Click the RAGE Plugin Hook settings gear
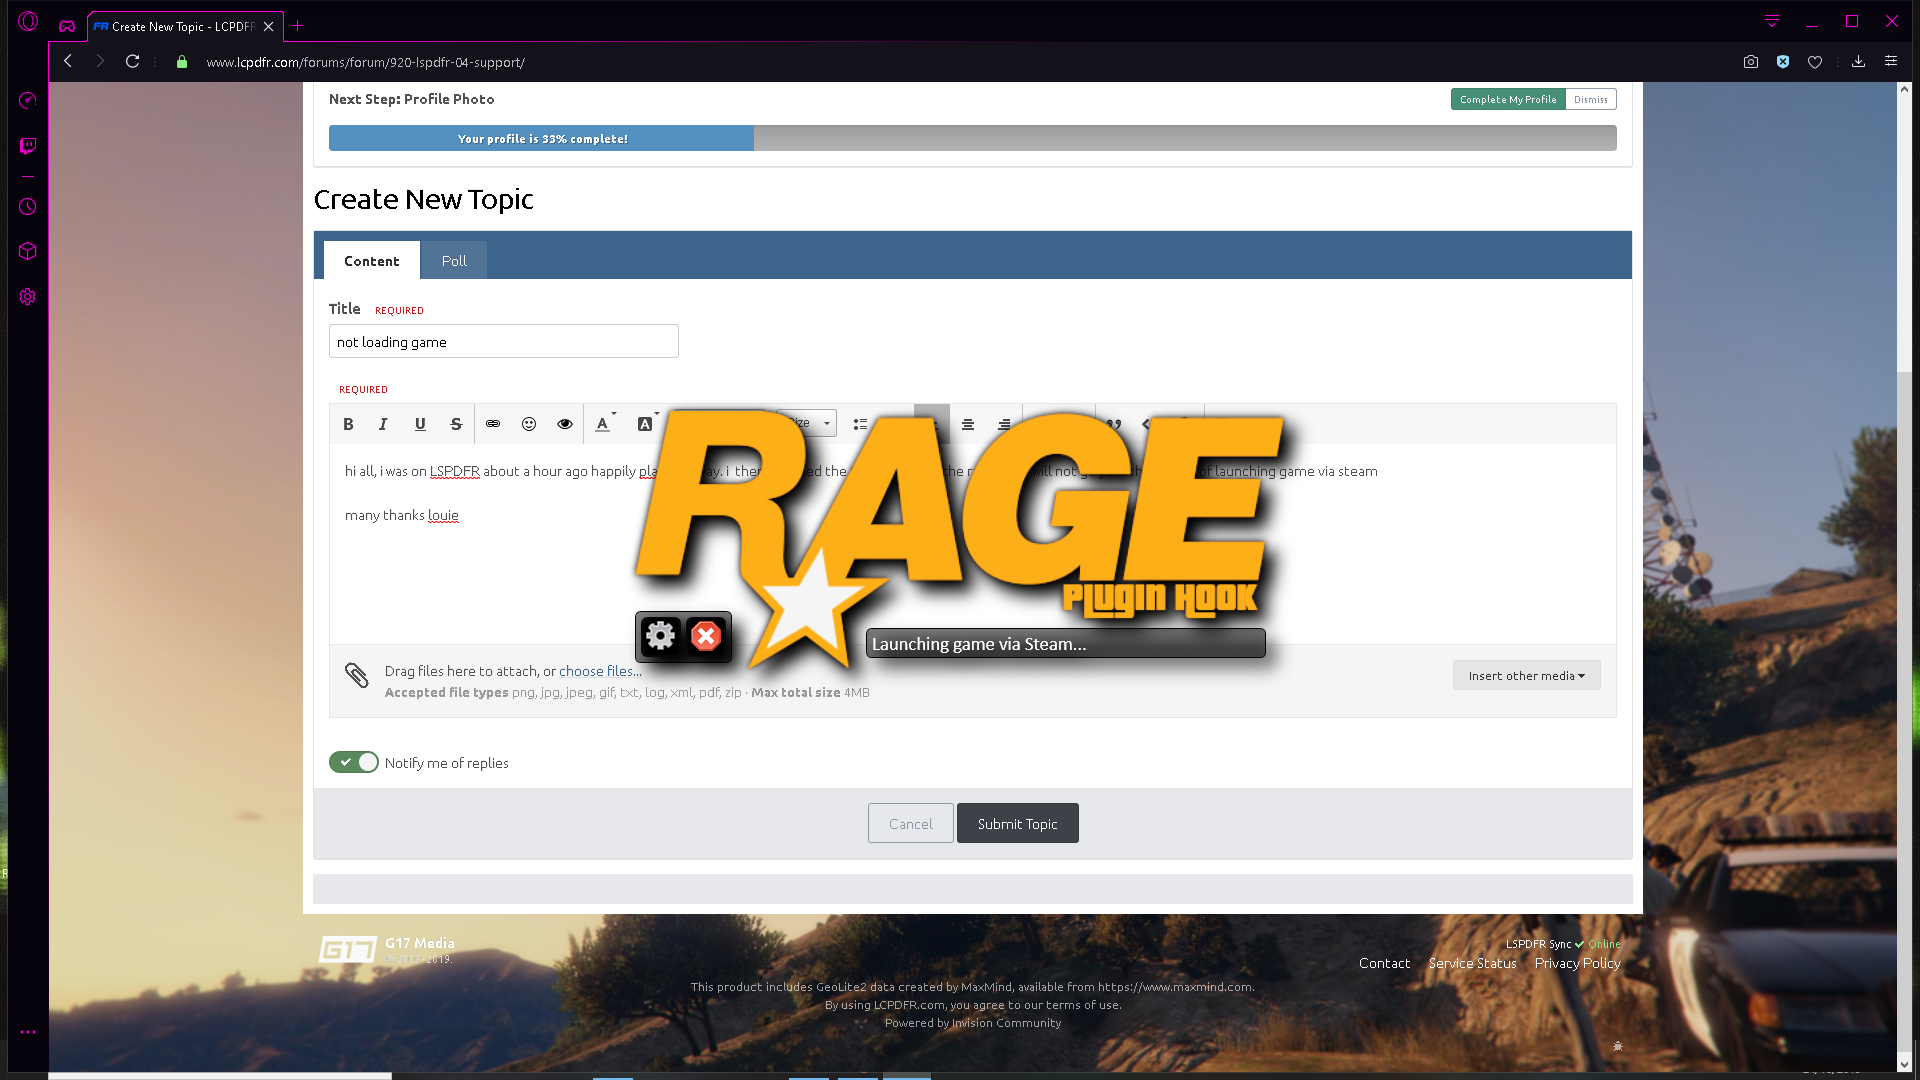 click(x=660, y=636)
